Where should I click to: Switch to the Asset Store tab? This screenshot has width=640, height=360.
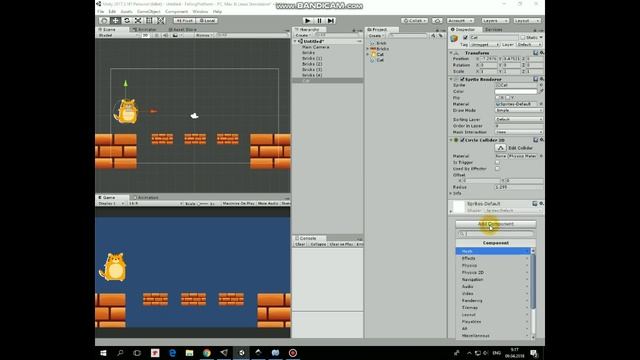(x=183, y=29)
